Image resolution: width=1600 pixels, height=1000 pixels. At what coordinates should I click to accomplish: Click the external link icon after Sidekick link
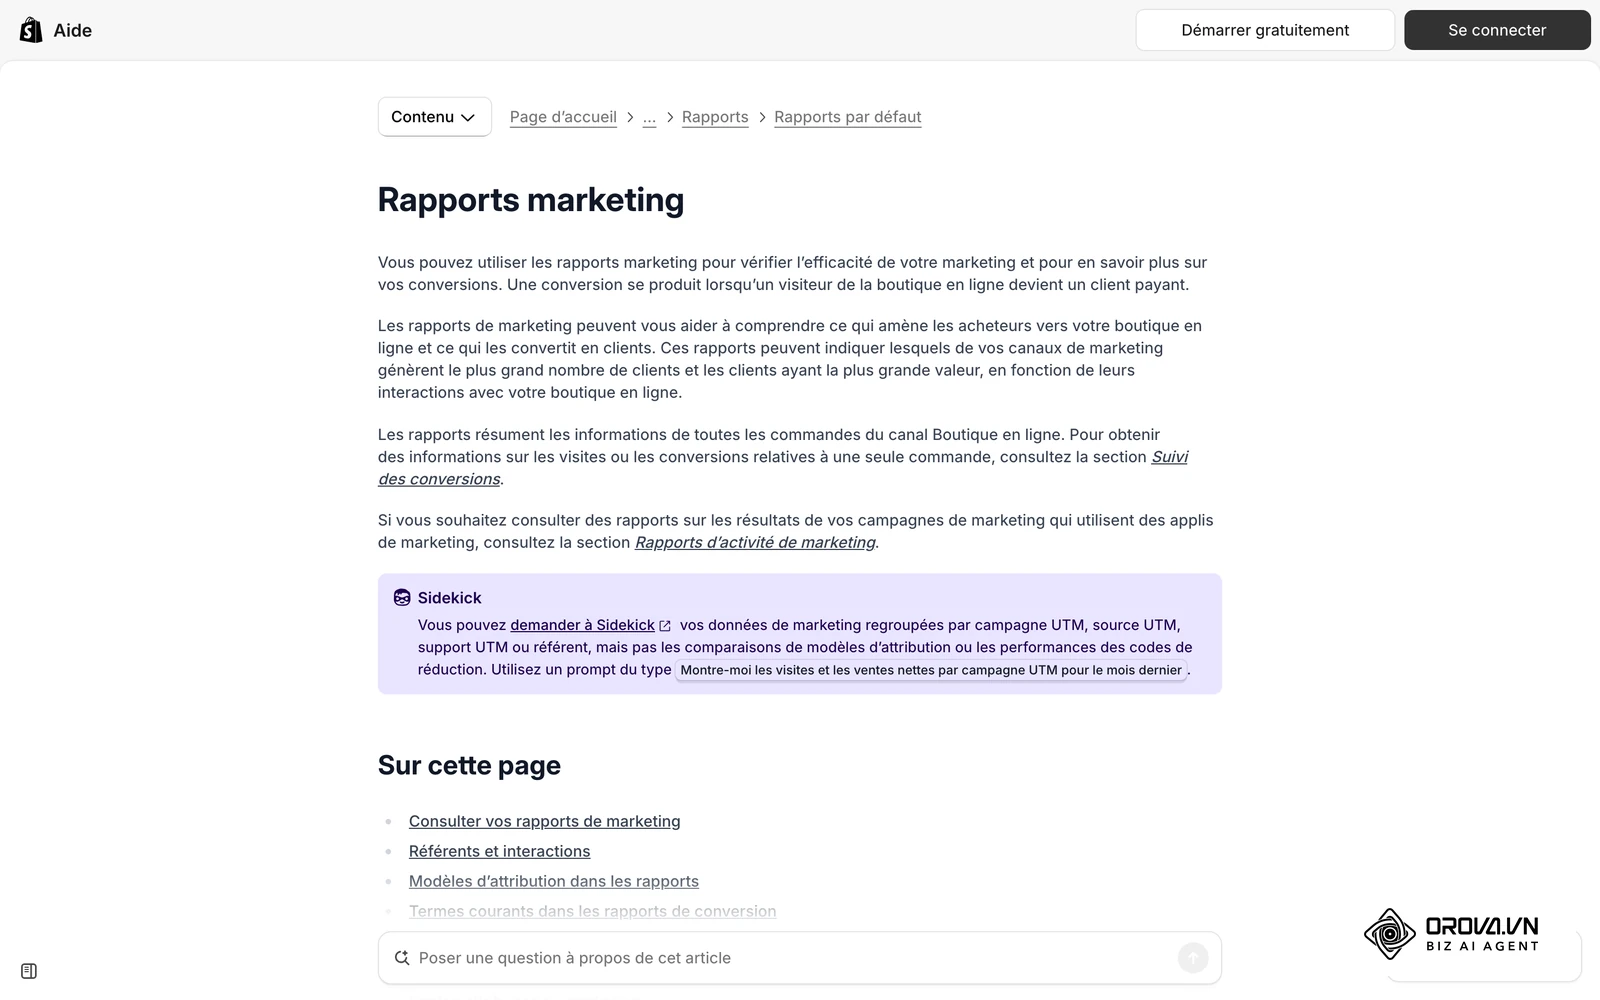tap(665, 626)
